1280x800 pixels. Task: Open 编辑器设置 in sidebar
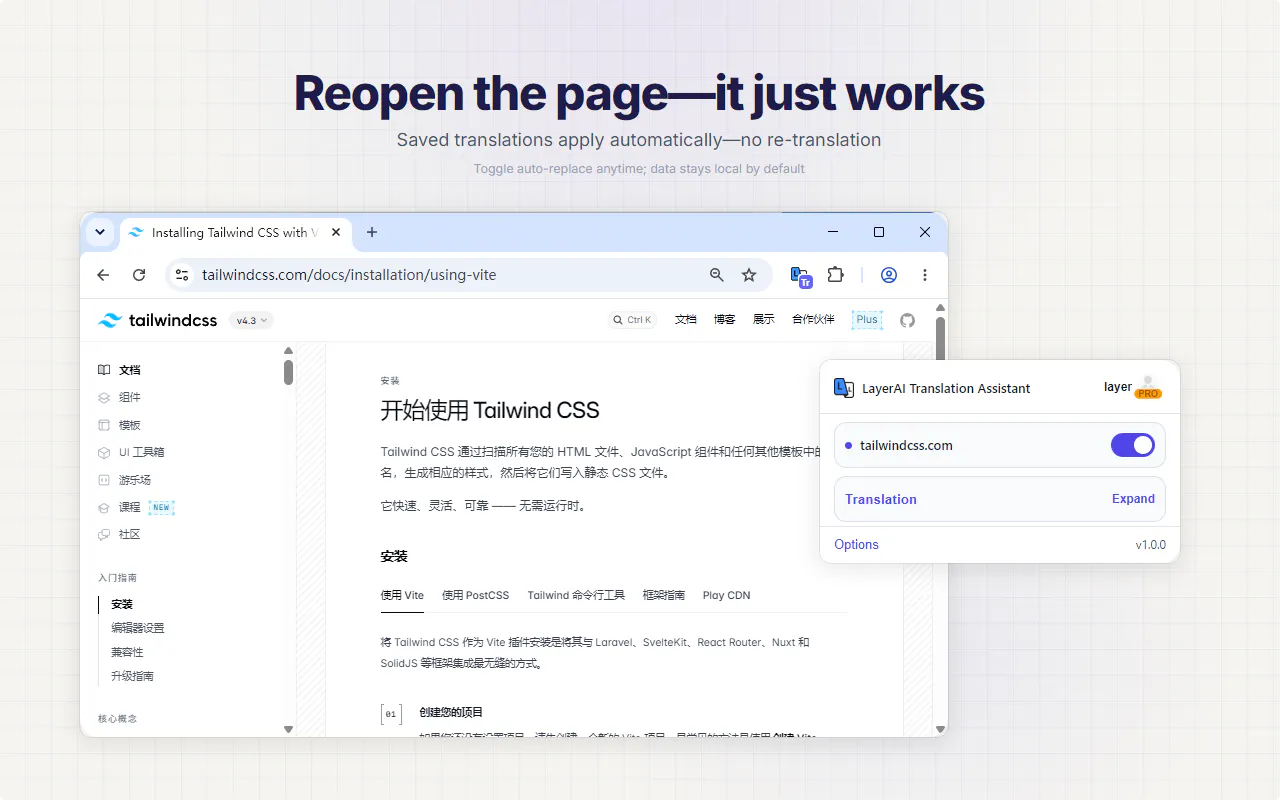(x=138, y=628)
